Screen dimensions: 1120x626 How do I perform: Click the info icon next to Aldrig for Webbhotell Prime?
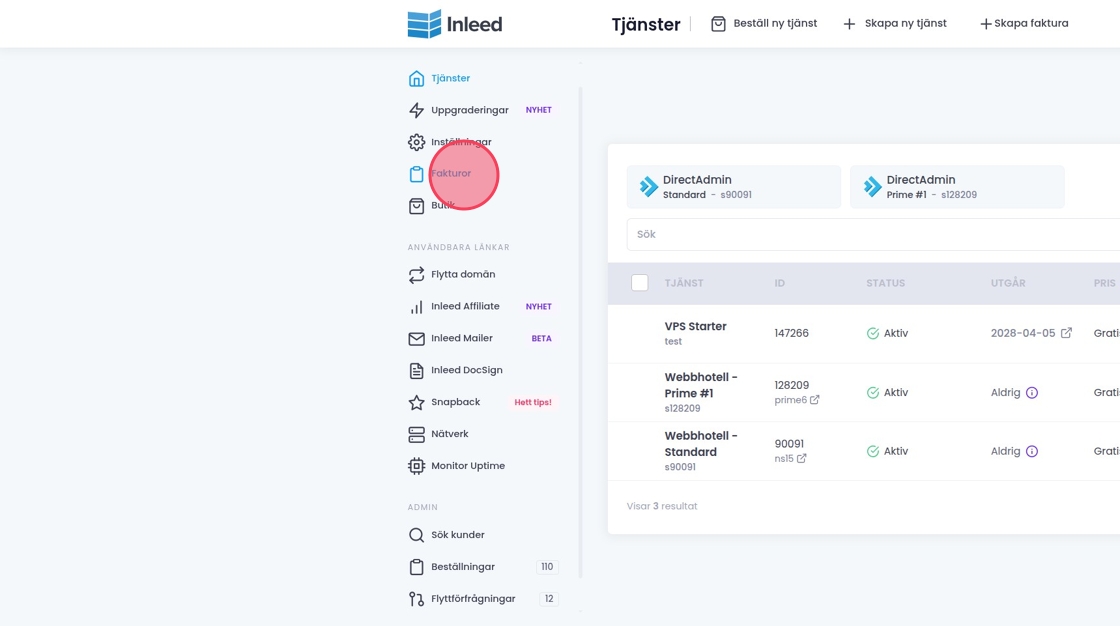click(1032, 393)
